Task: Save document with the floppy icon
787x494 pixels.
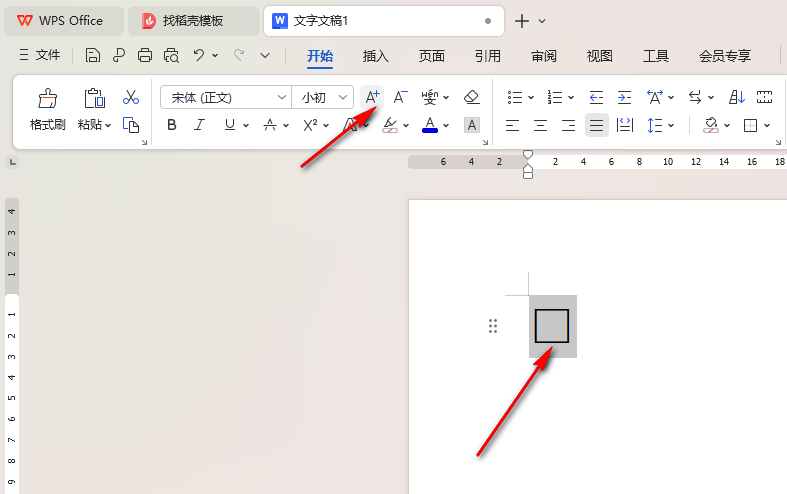Action: (92, 55)
